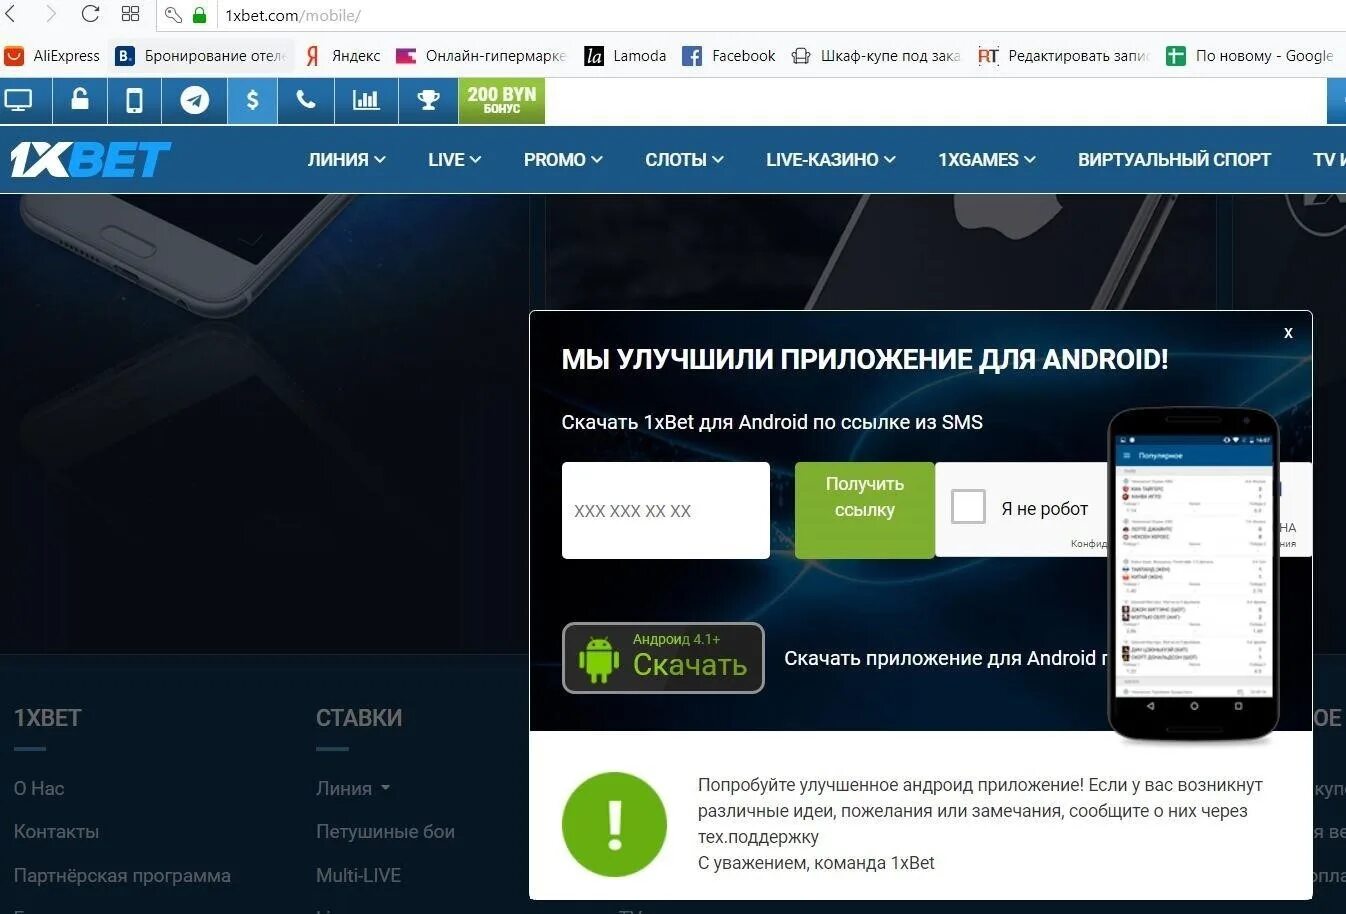Open the AliExpress bookmark
This screenshot has width=1346, height=914.
click(52, 56)
